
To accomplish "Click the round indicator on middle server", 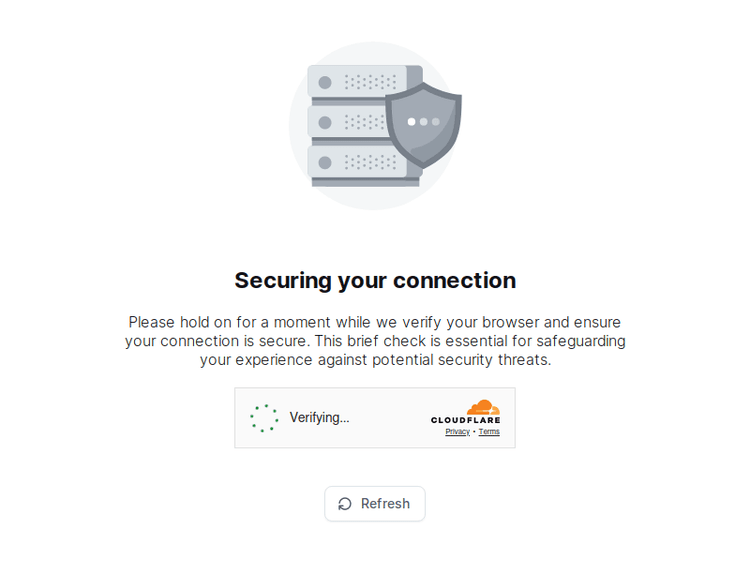I will pyautogui.click(x=325, y=122).
